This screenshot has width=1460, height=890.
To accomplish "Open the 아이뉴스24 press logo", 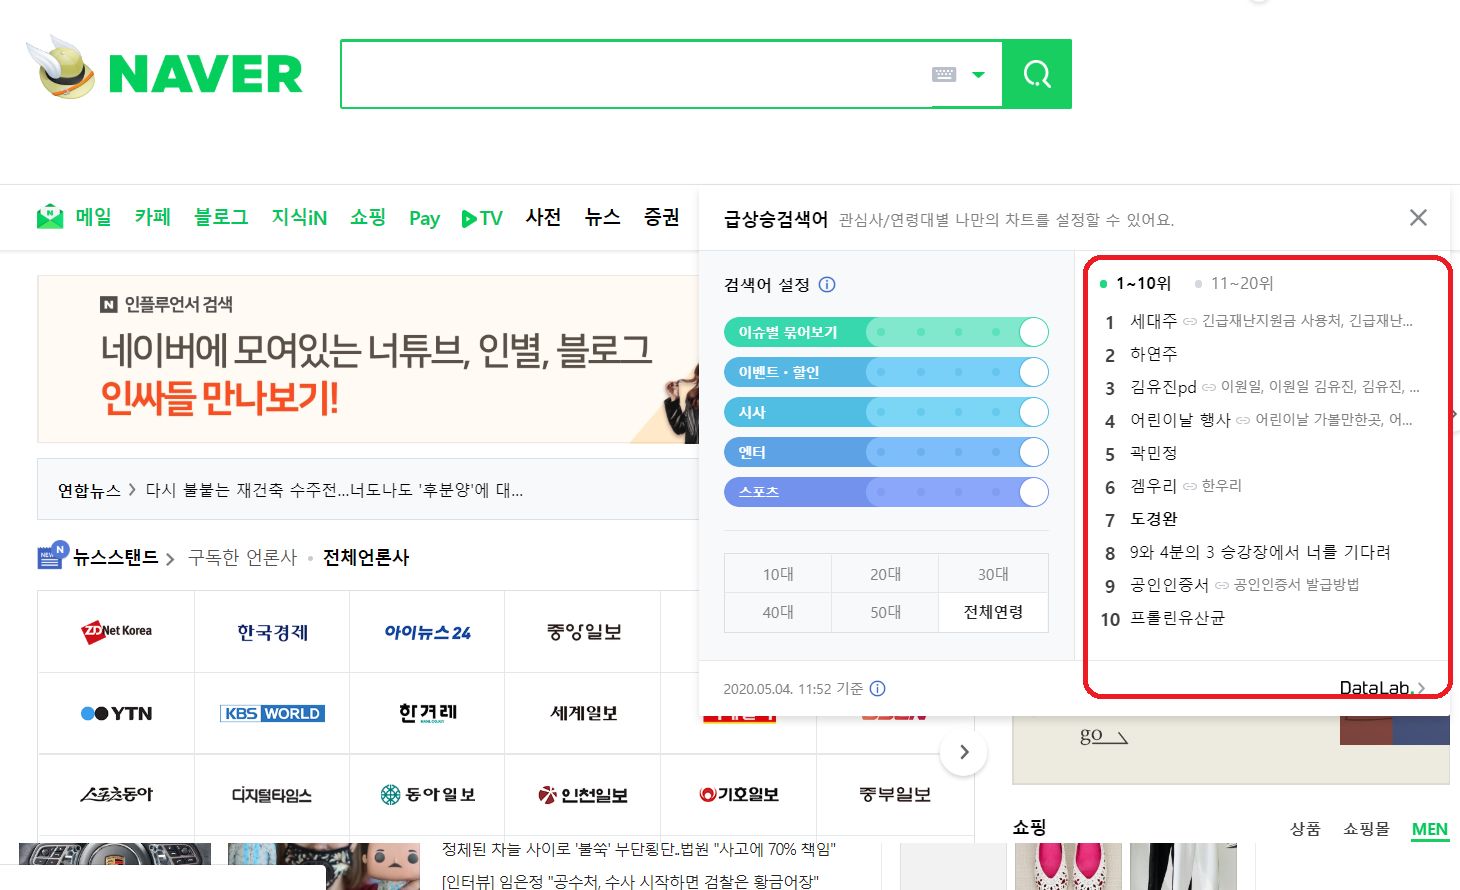I will tap(427, 631).
